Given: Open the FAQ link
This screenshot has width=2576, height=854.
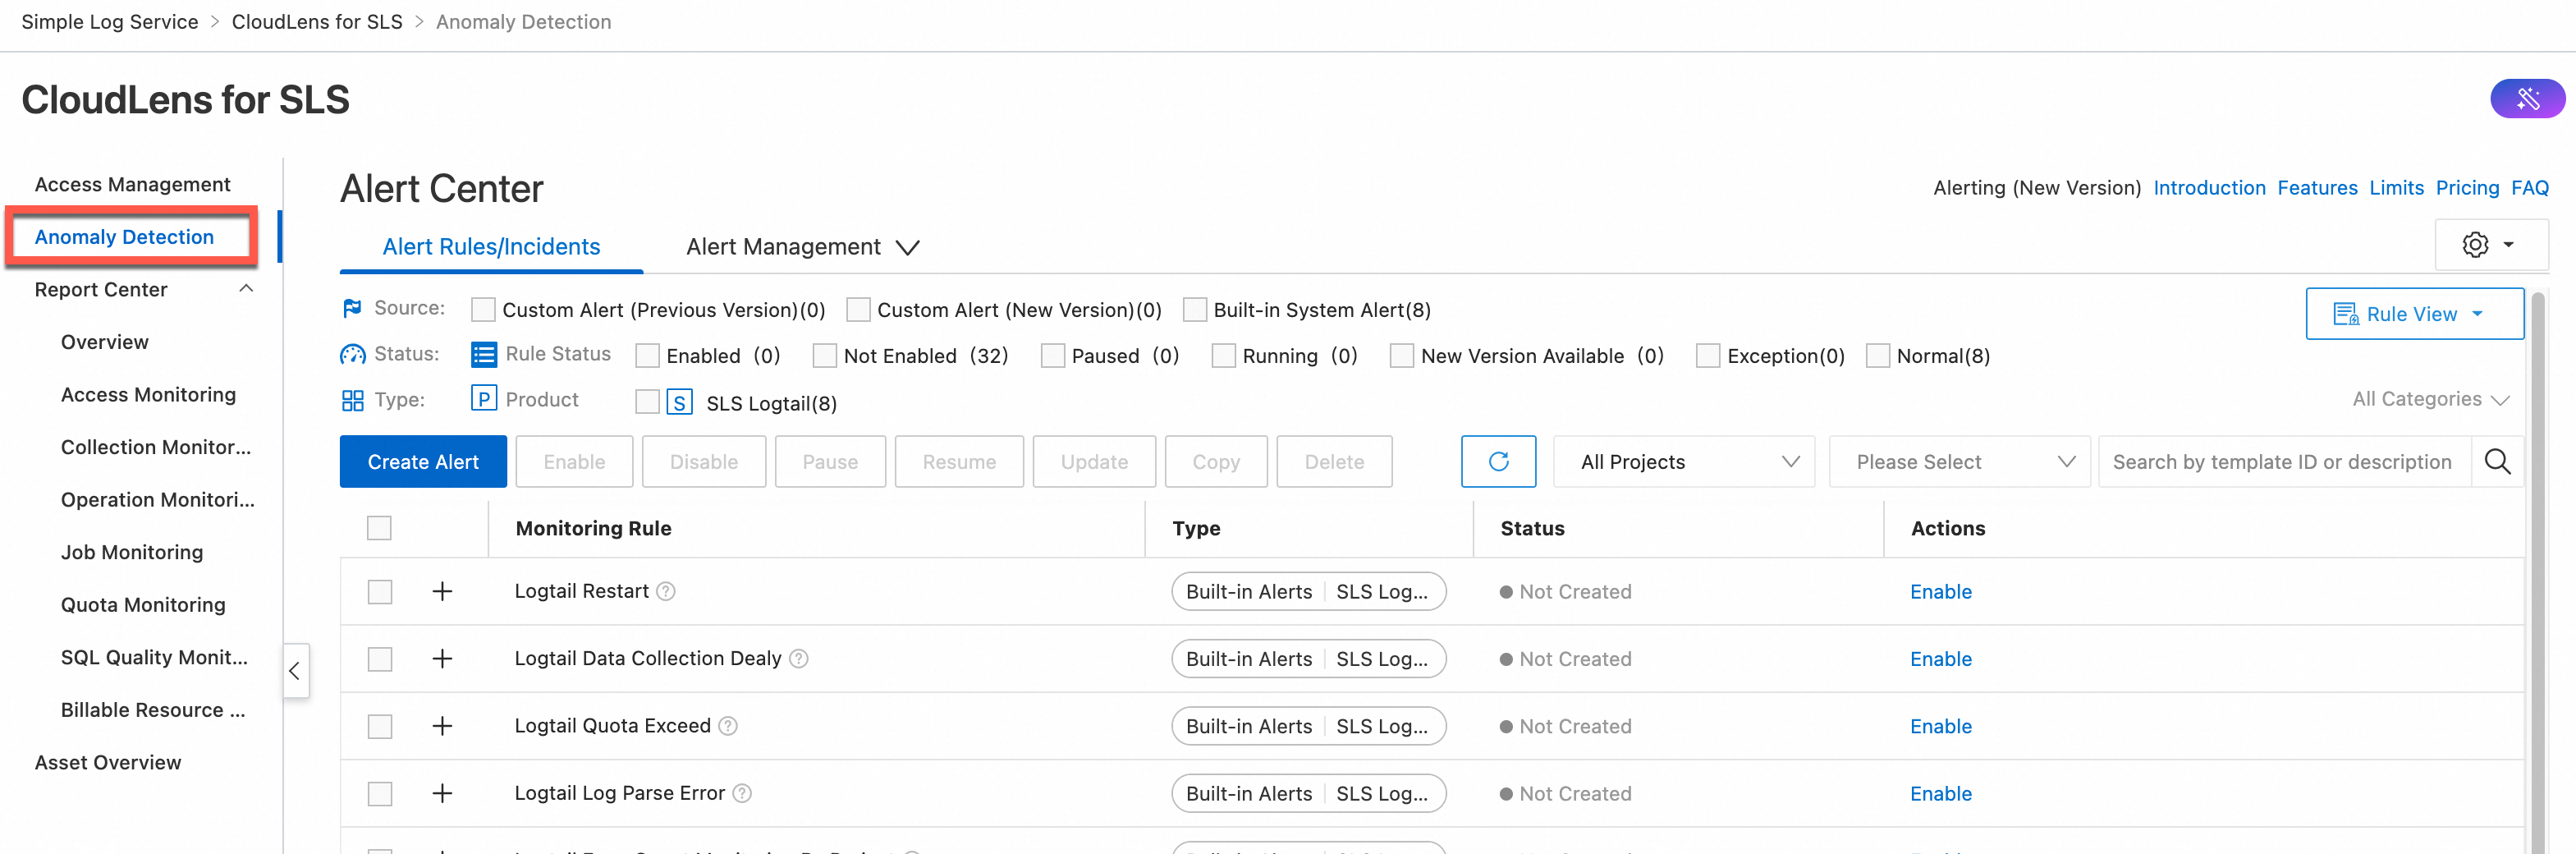Looking at the screenshot, I should [2529, 188].
